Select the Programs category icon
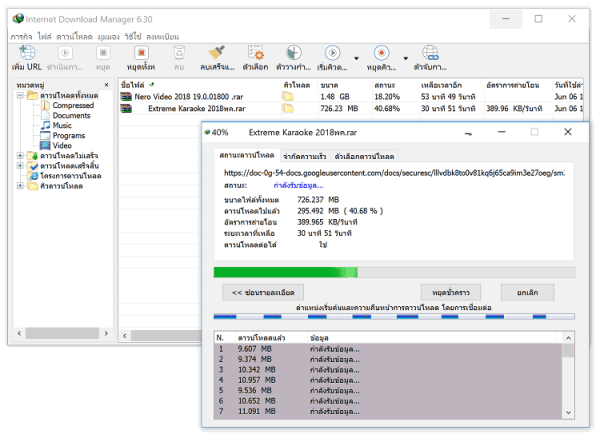The height and width of the screenshot is (438, 600). [45, 135]
